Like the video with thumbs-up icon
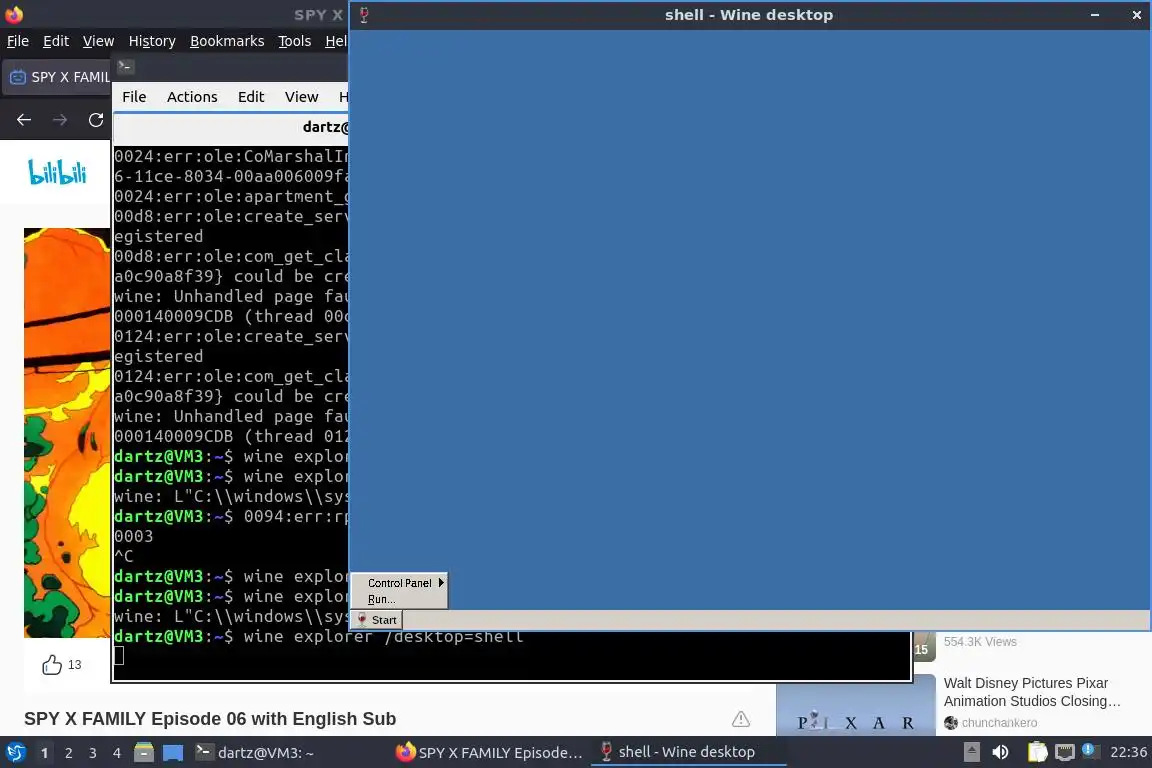This screenshot has width=1152, height=768. pos(51,664)
